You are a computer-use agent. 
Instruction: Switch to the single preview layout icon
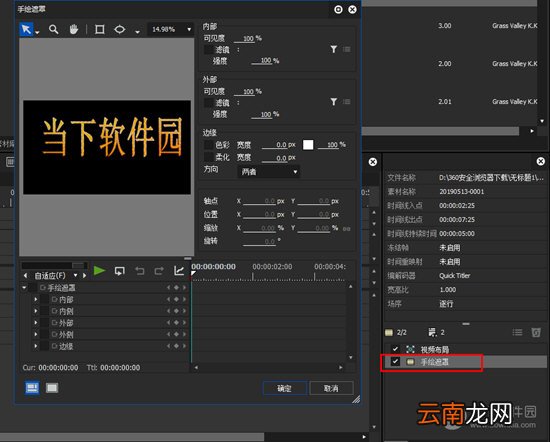point(52,388)
